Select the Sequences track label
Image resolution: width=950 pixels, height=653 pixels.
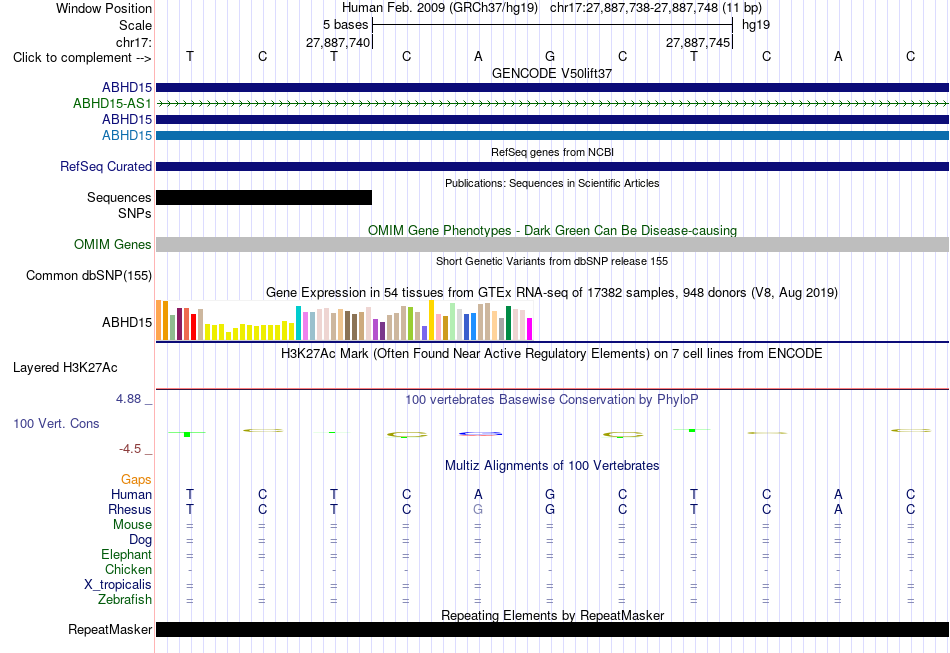(119, 197)
